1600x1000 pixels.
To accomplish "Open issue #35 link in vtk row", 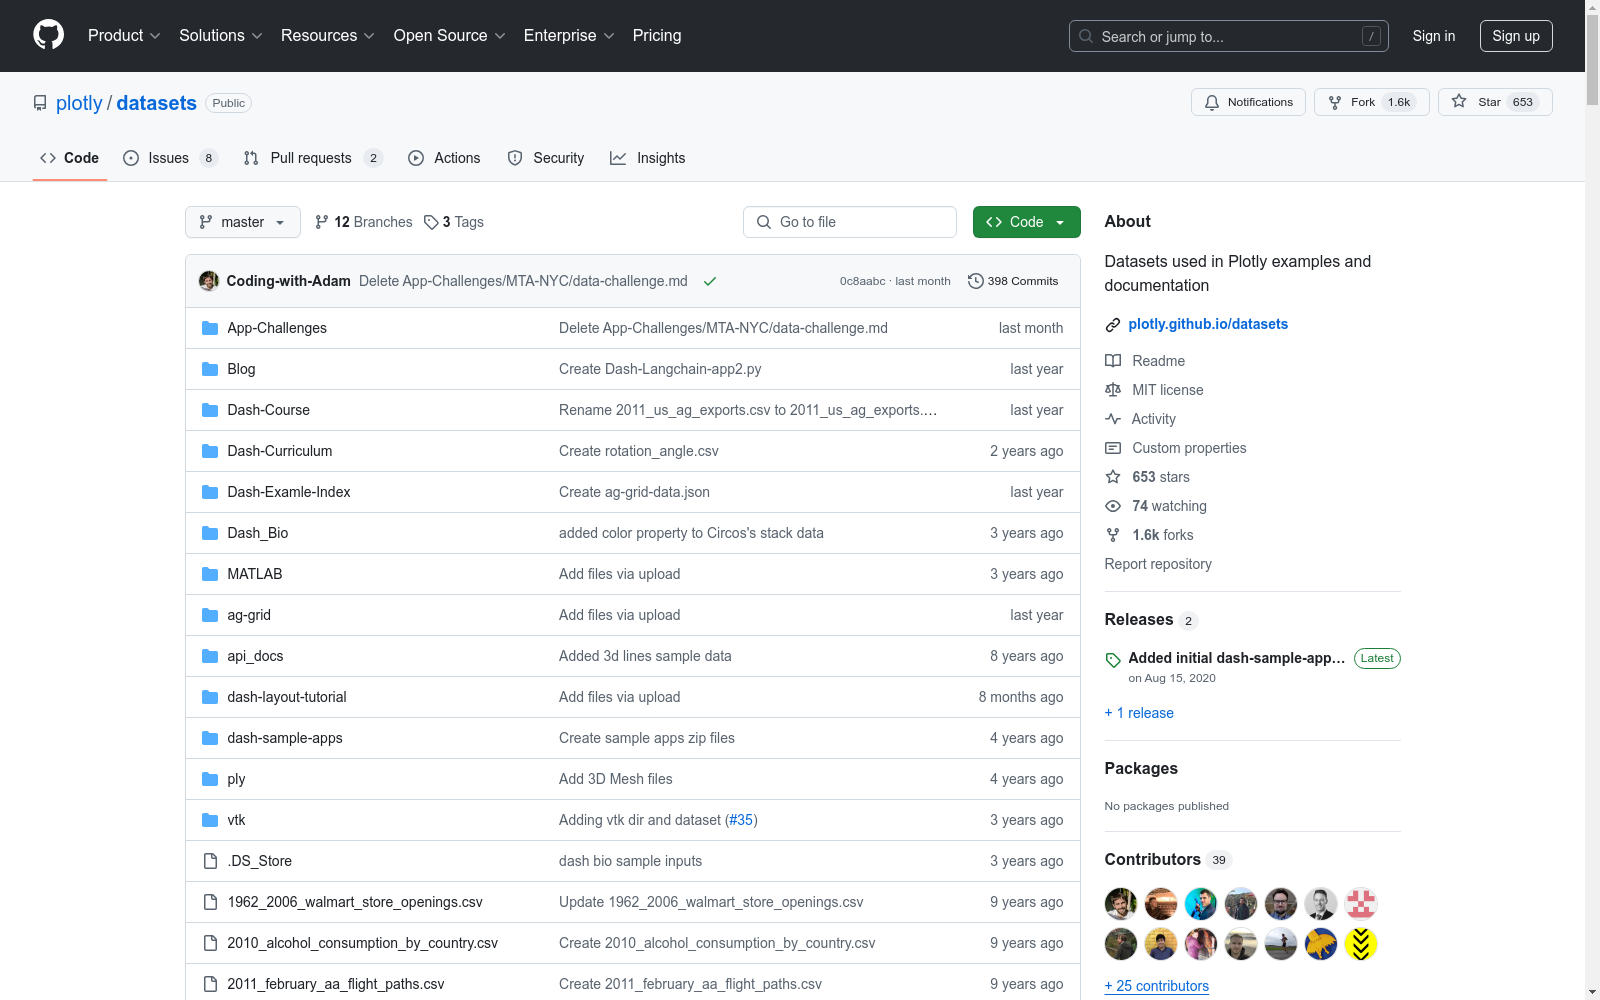I will point(741,820).
